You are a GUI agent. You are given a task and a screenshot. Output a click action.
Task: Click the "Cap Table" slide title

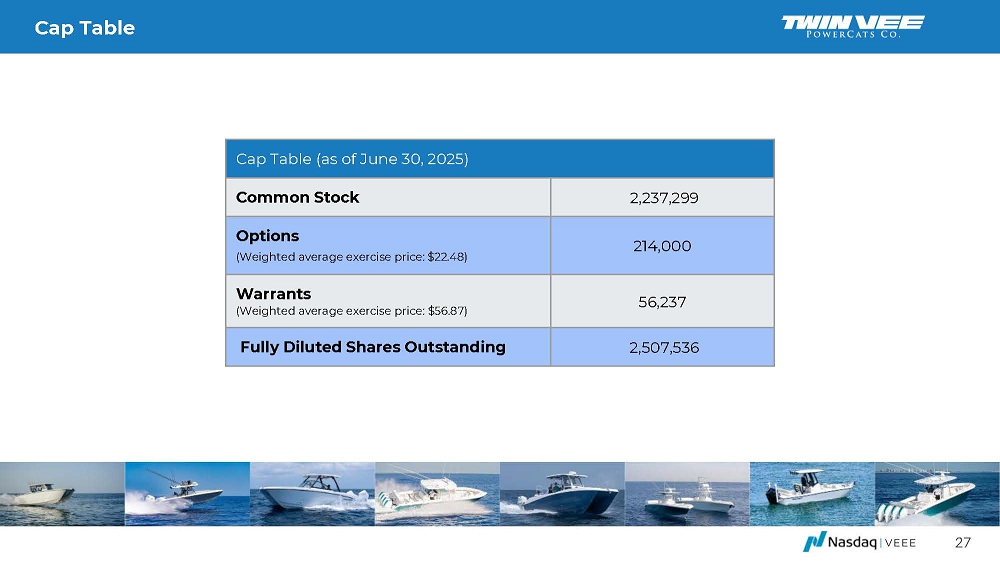84,28
